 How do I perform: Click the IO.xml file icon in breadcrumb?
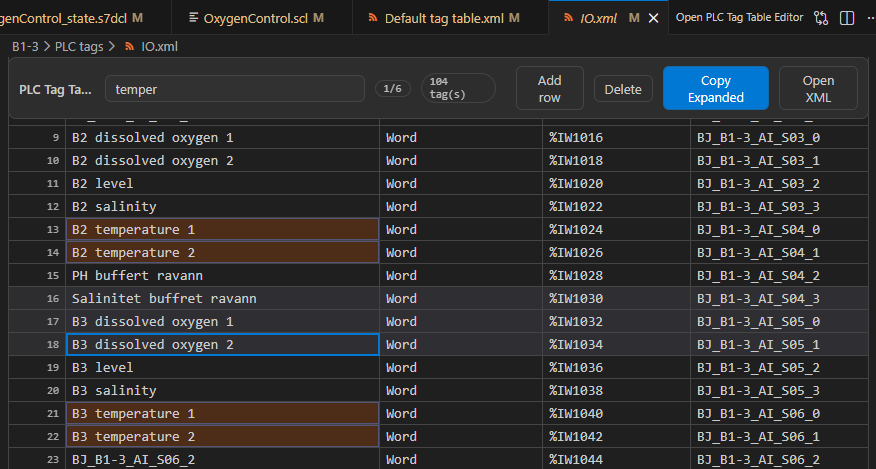tap(130, 46)
